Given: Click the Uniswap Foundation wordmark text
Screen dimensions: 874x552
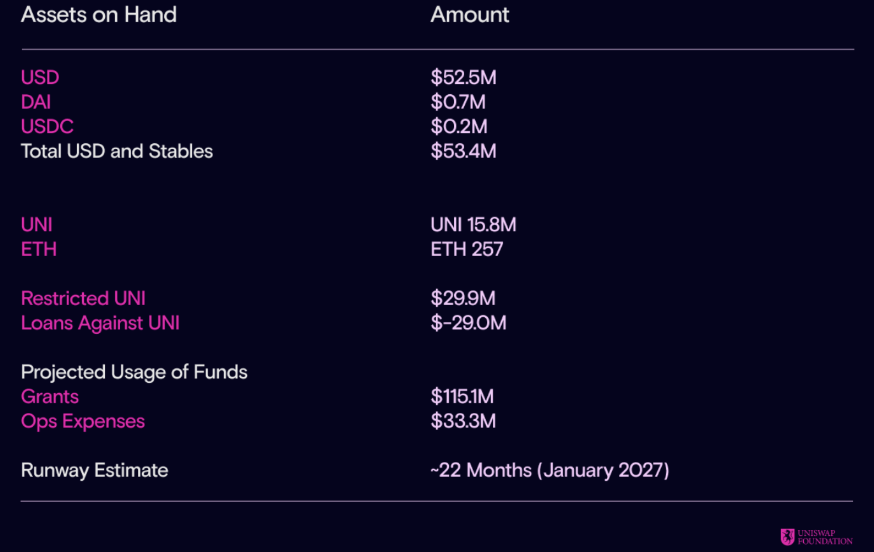Looking at the screenshot, I should [x=825, y=537].
